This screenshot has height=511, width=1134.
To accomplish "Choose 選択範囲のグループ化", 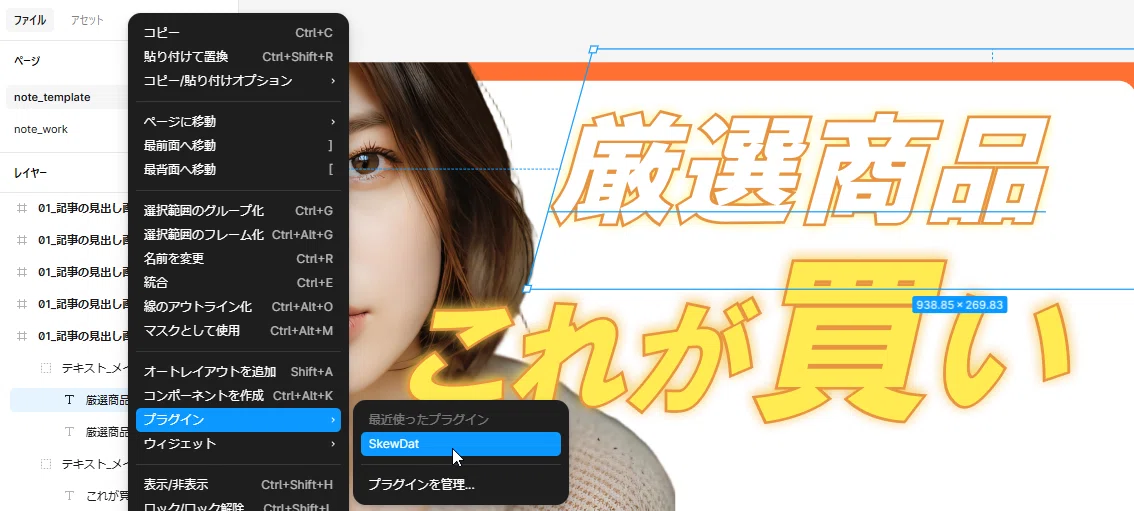I will coord(238,210).
